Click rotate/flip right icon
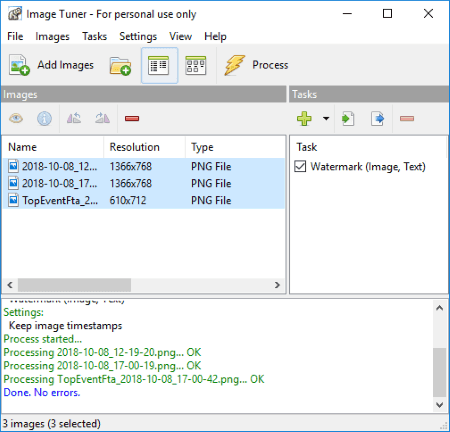Screen dimensions: 450x432 (x=102, y=118)
